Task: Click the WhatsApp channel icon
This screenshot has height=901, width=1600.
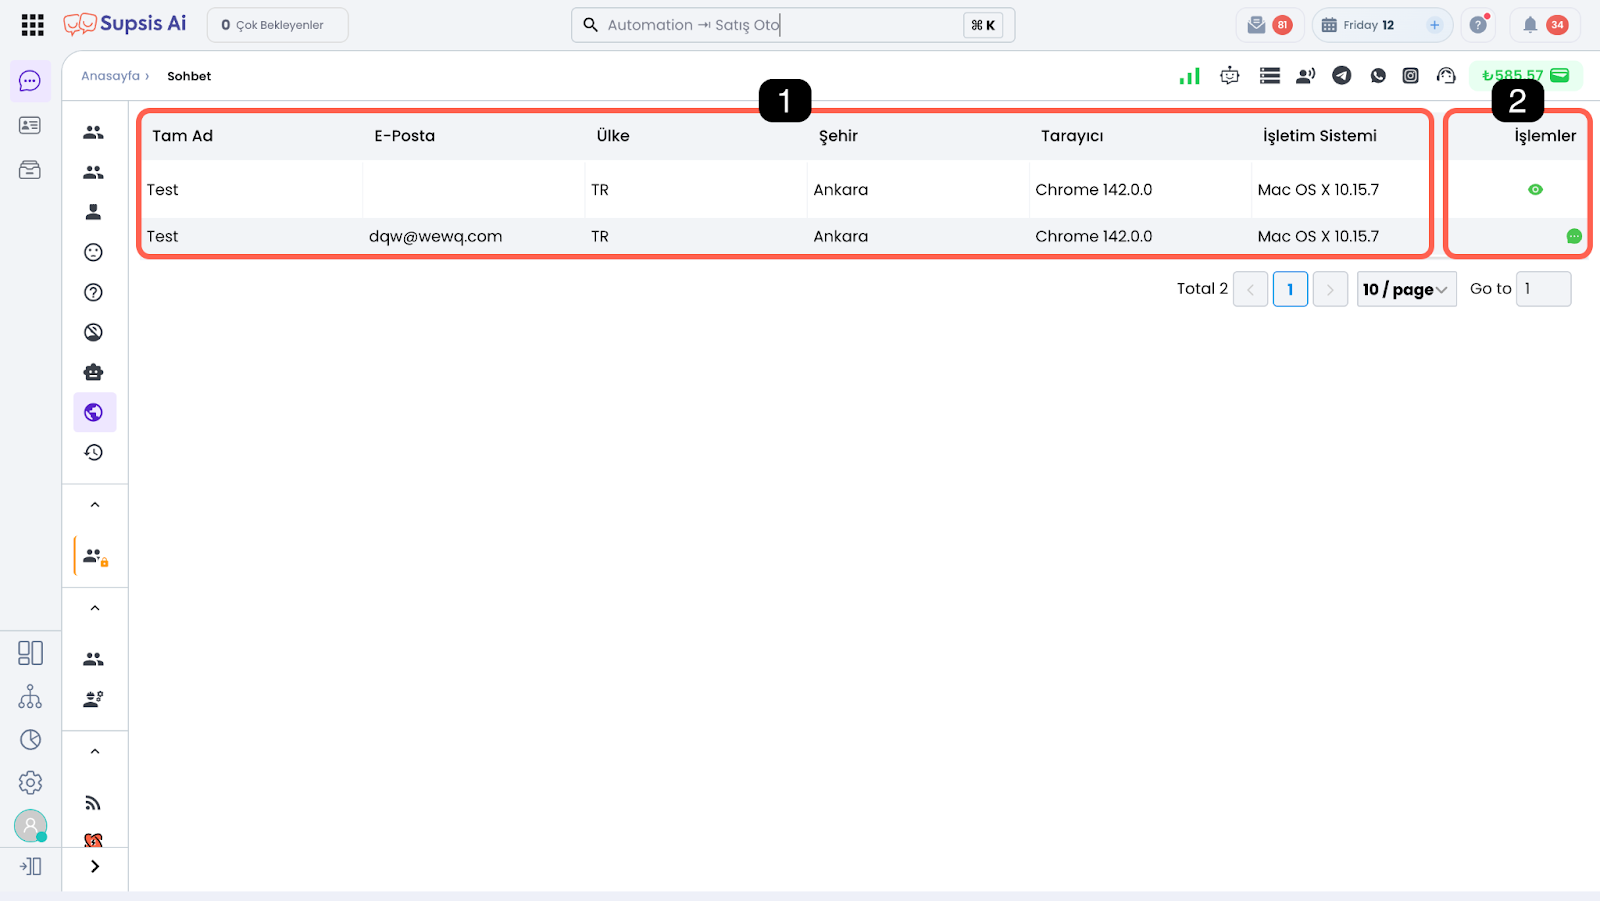Action: pyautogui.click(x=1378, y=75)
